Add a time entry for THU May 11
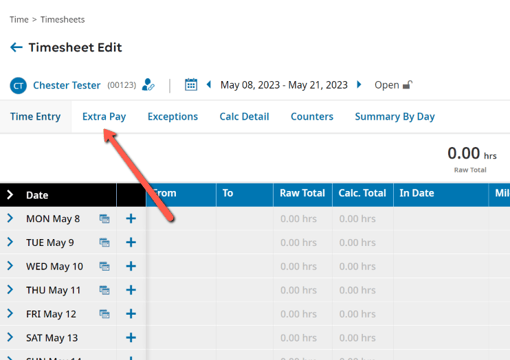 (x=131, y=290)
